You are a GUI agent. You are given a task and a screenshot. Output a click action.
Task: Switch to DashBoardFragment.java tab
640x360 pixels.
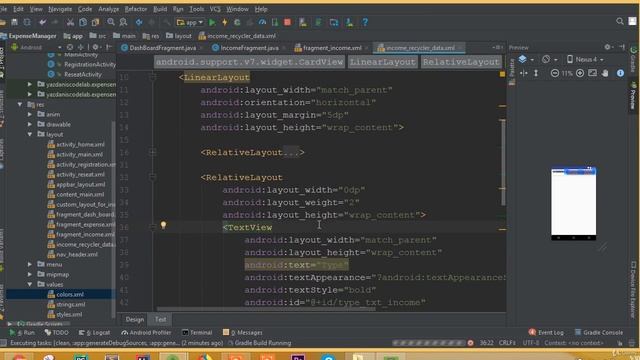[x=162, y=48]
